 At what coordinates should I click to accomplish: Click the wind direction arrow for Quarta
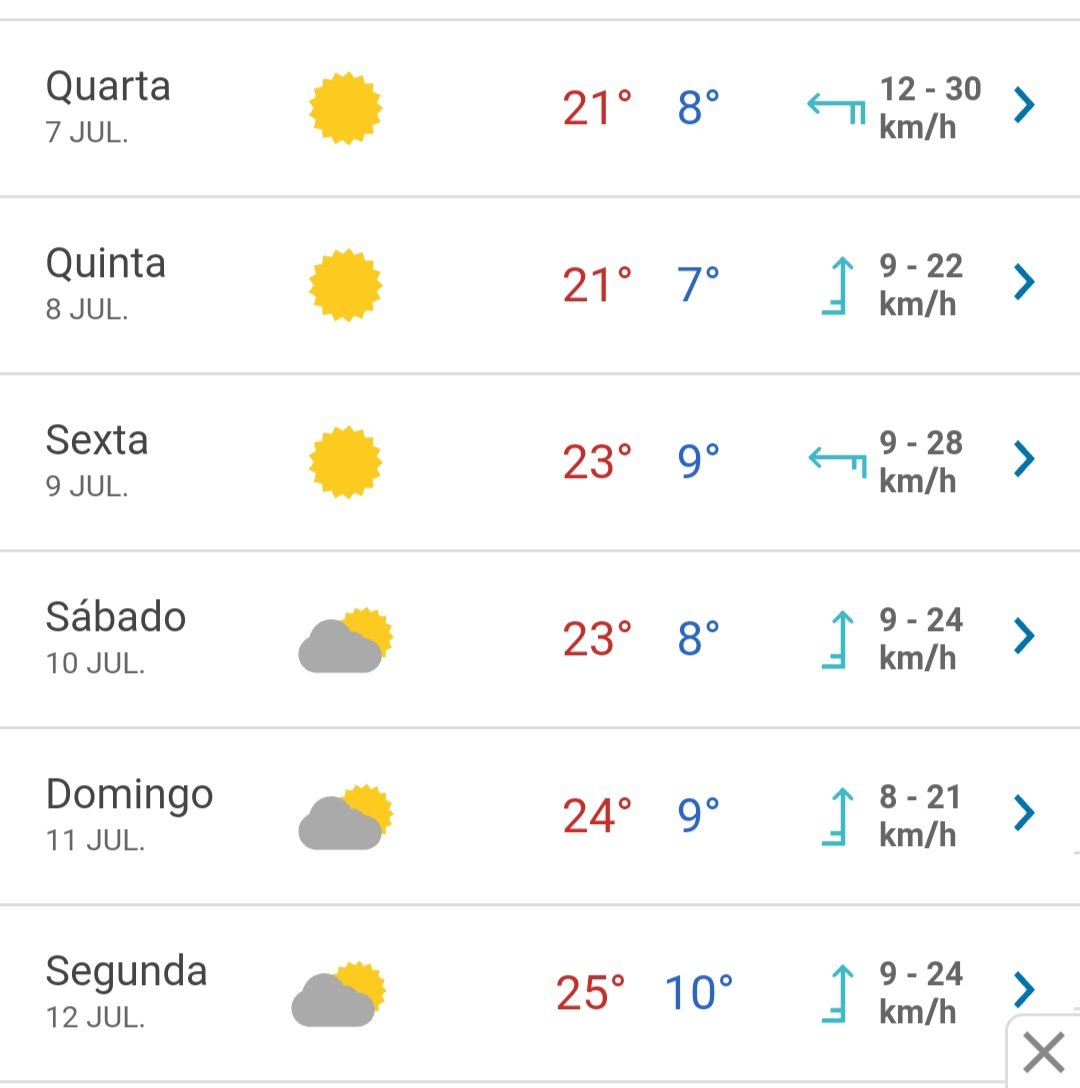[836, 108]
